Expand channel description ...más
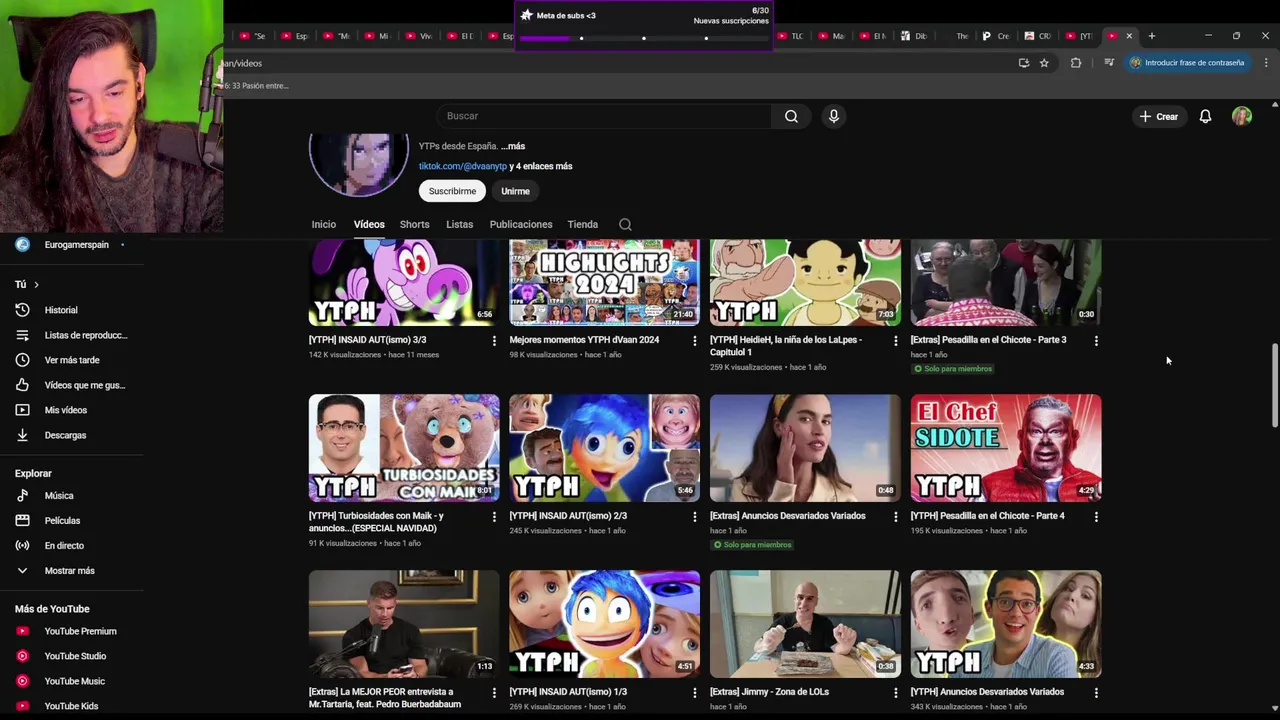 click(512, 146)
